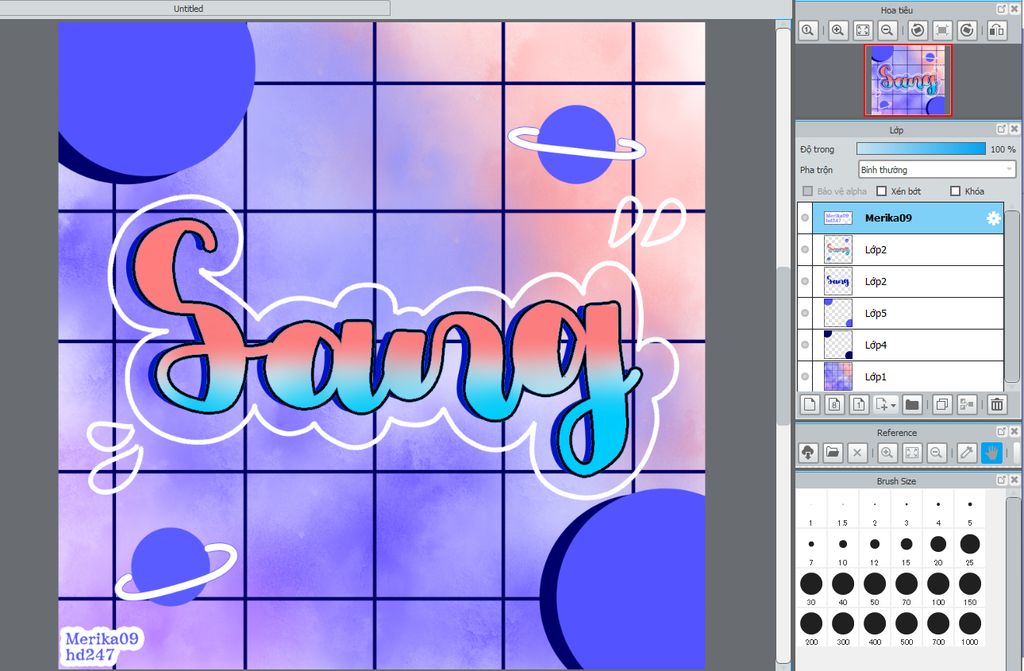Screen dimensions: 1024x671
Task: Select the Reference hand tool
Action: click(x=991, y=453)
